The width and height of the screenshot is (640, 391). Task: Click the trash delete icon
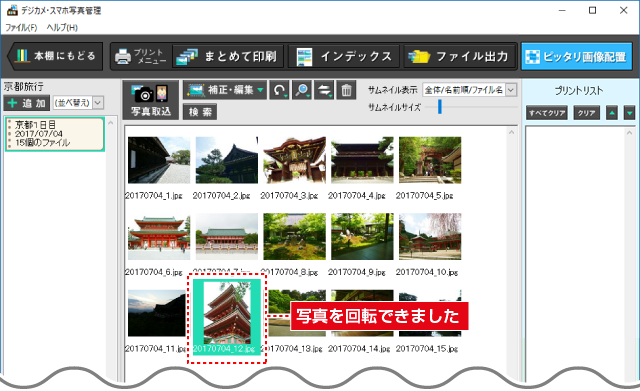[347, 90]
